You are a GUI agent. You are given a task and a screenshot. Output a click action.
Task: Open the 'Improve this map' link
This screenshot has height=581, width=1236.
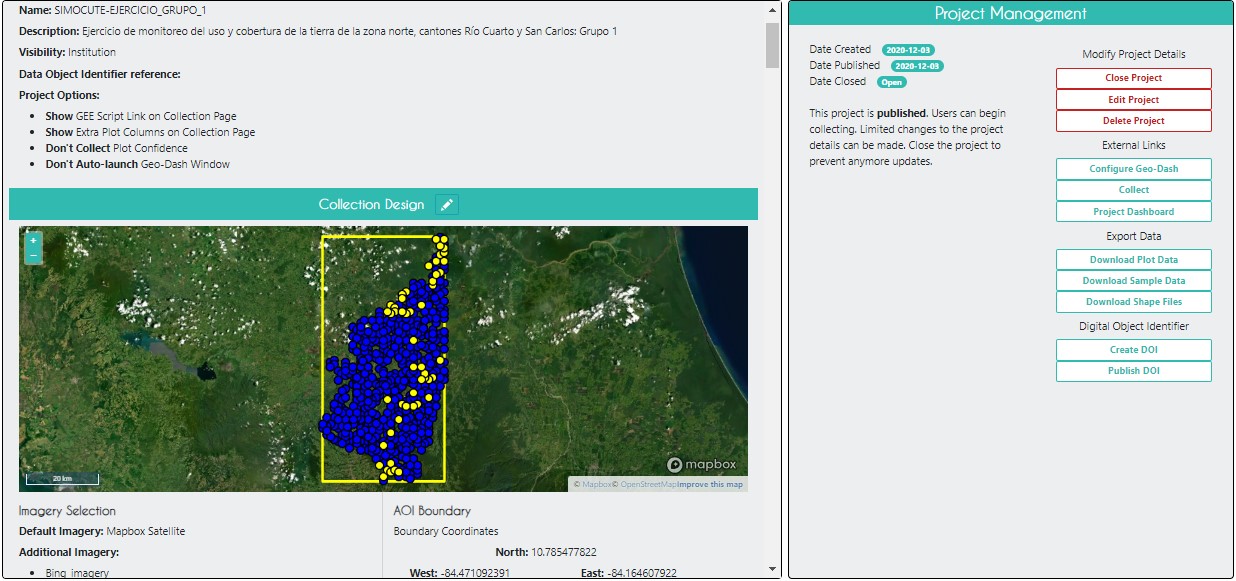[x=711, y=485]
